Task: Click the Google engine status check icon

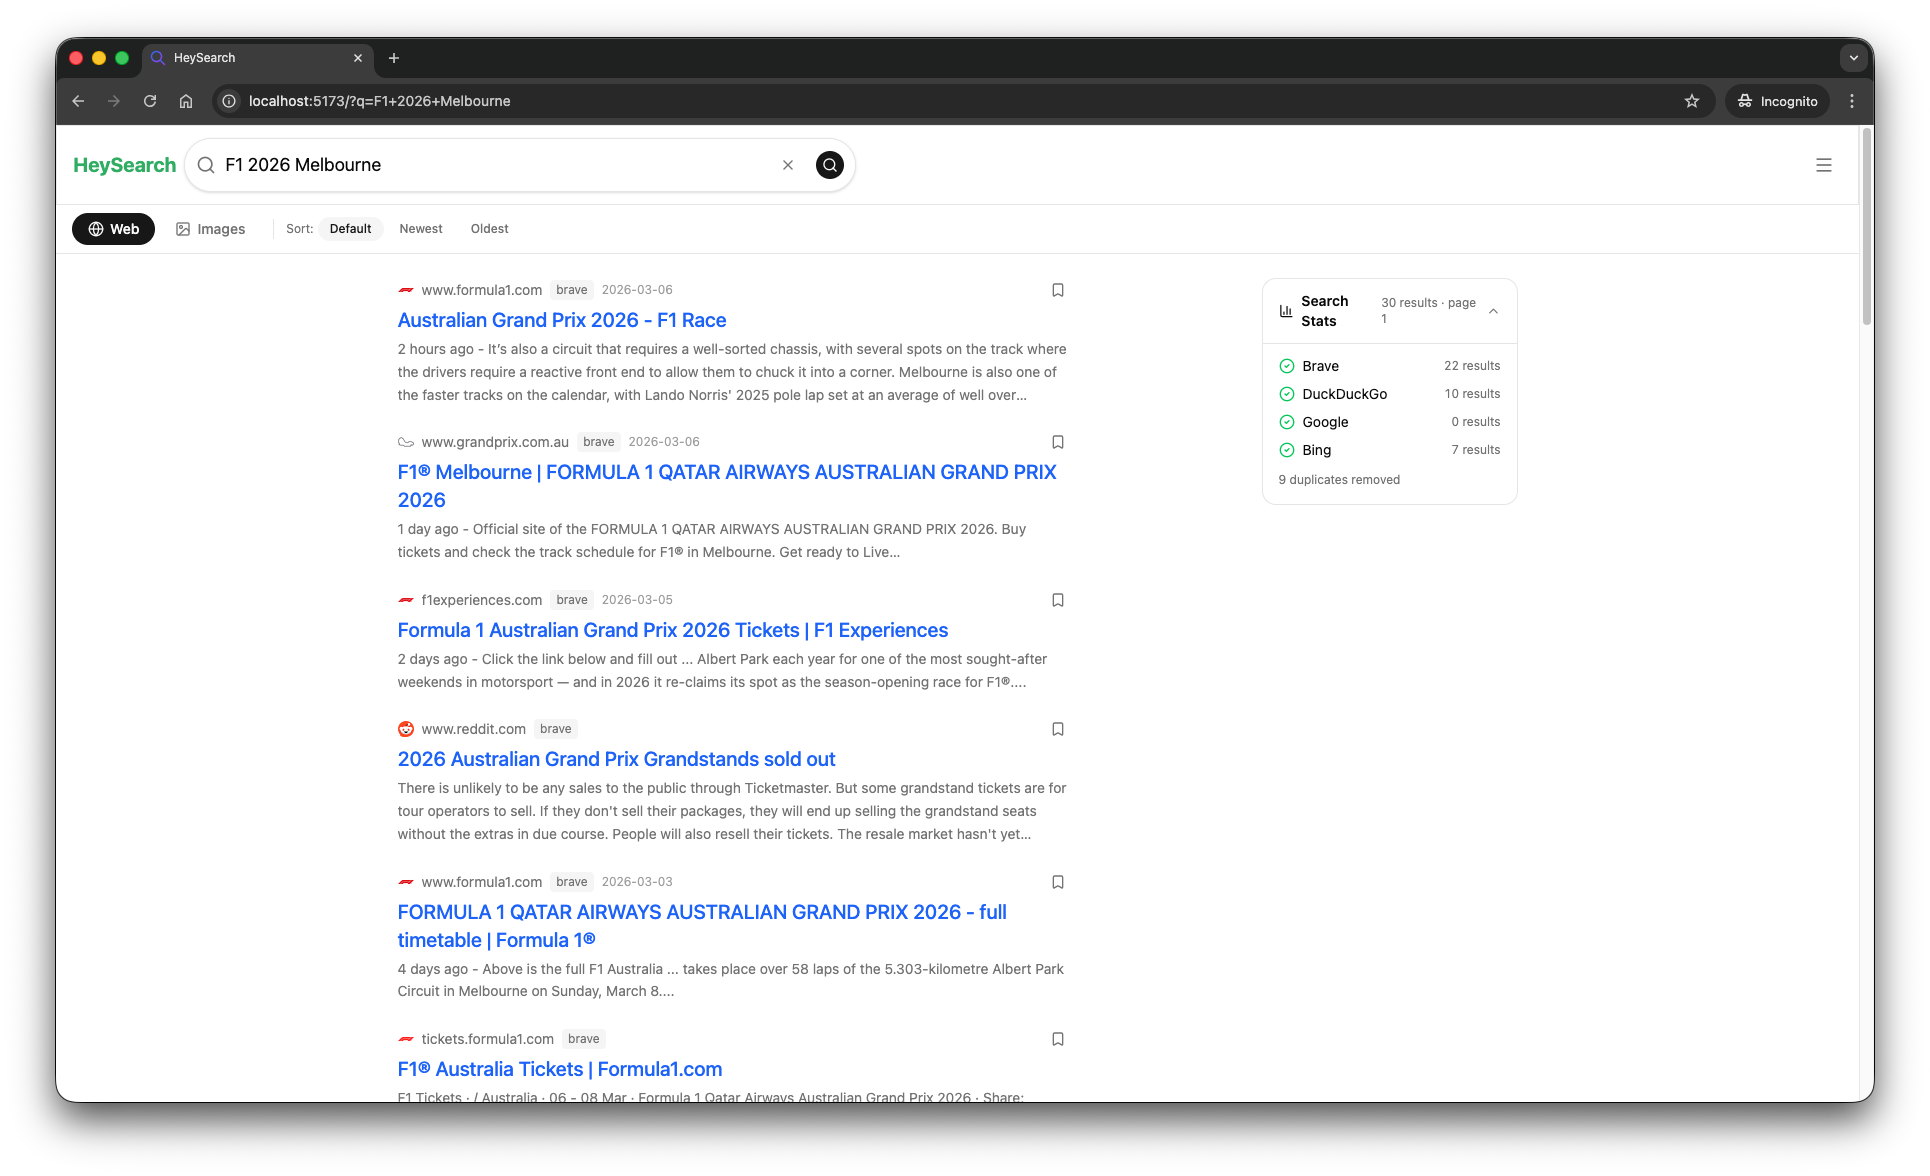Action: click(1286, 422)
